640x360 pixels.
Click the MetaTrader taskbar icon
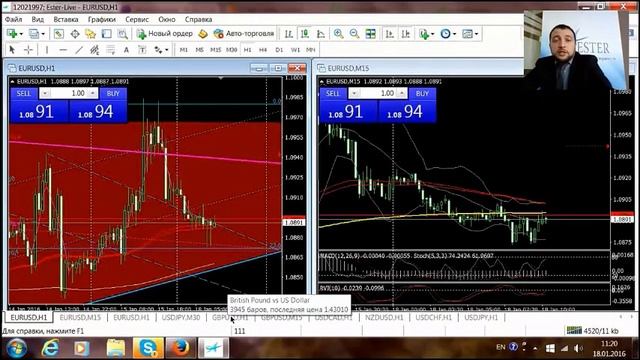[x=213, y=348]
